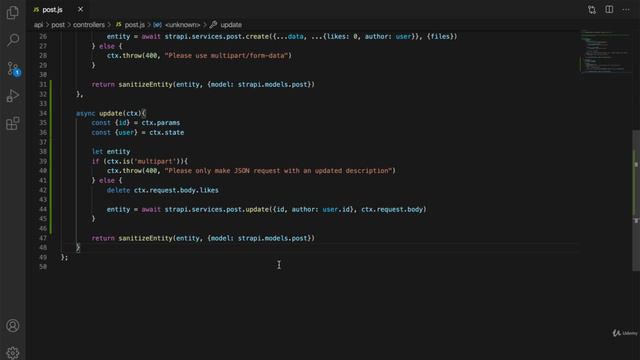The width and height of the screenshot is (640, 360).
Task: Click 'sanitizeEntity' call on line 47
Action: click(145, 238)
